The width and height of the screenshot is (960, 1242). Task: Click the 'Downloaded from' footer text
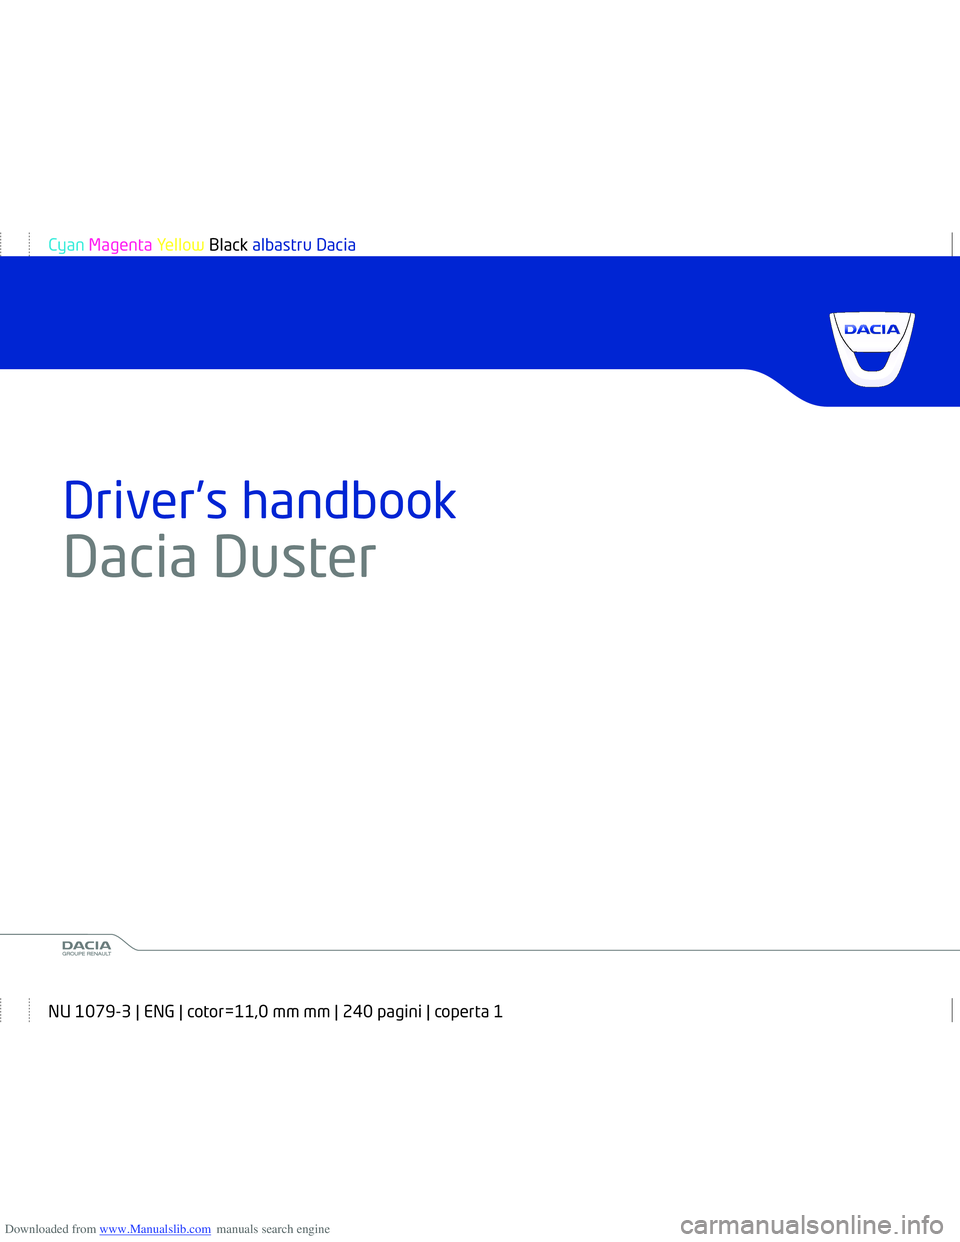50,1229
